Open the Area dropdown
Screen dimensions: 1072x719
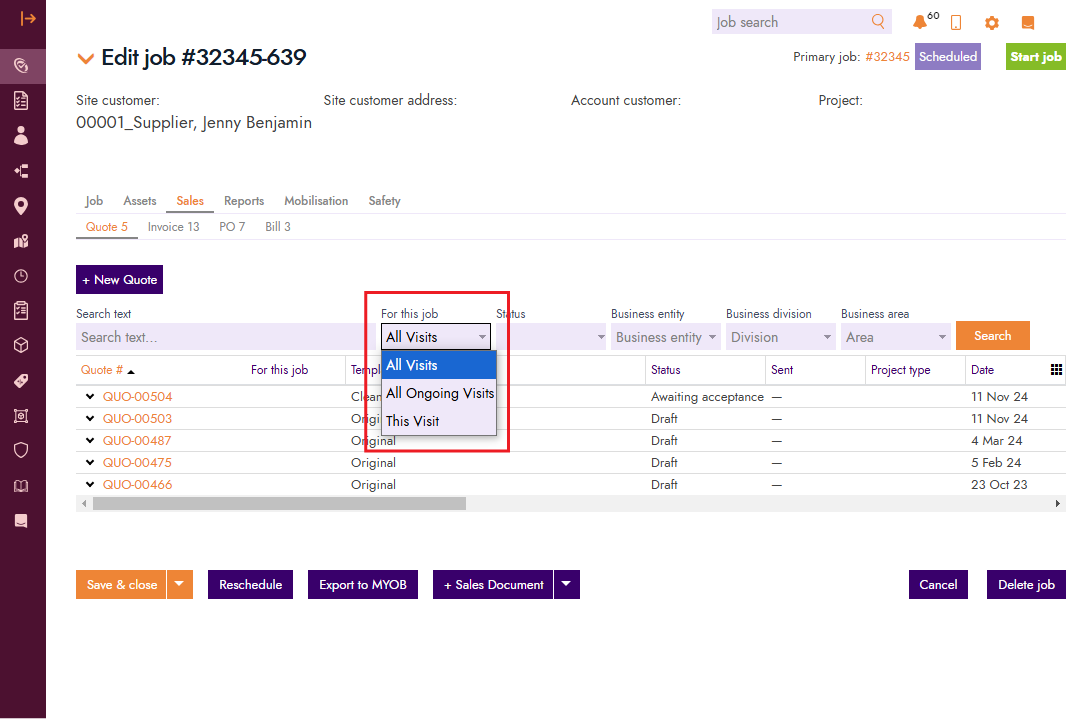895,337
